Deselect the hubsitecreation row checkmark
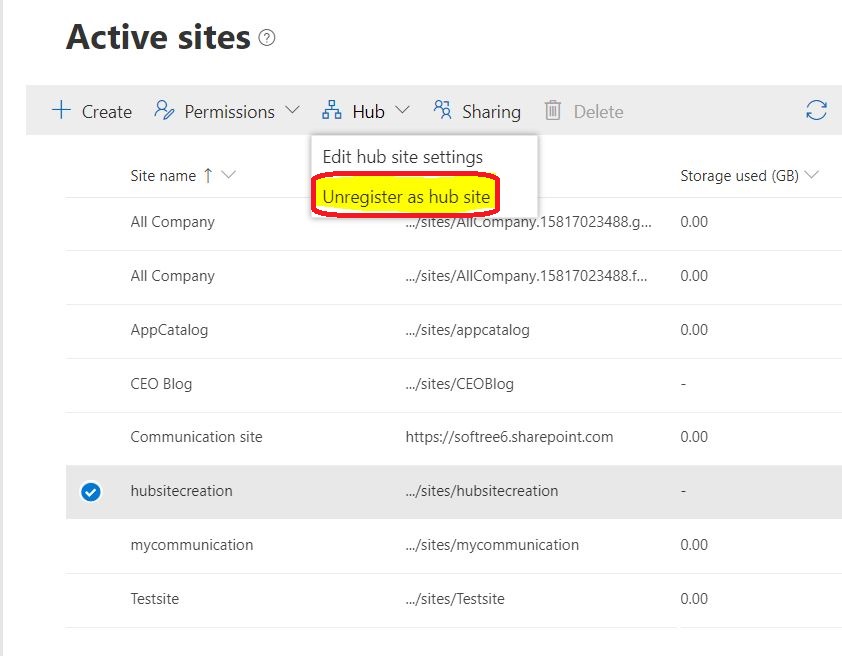Image resolution: width=842 pixels, height=656 pixels. pos(92,491)
